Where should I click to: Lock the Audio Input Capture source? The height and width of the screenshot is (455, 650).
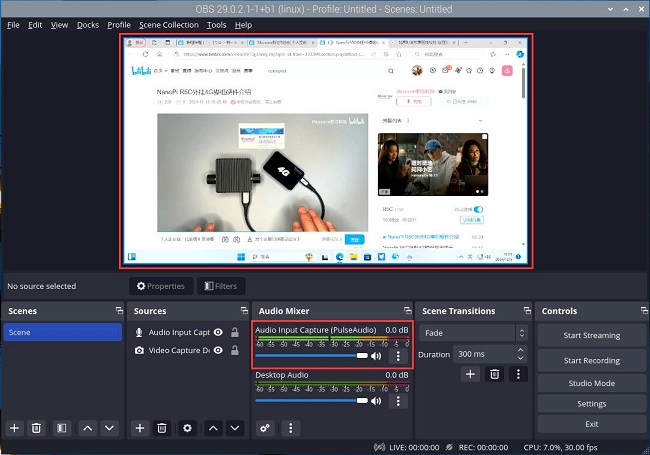[x=235, y=332]
